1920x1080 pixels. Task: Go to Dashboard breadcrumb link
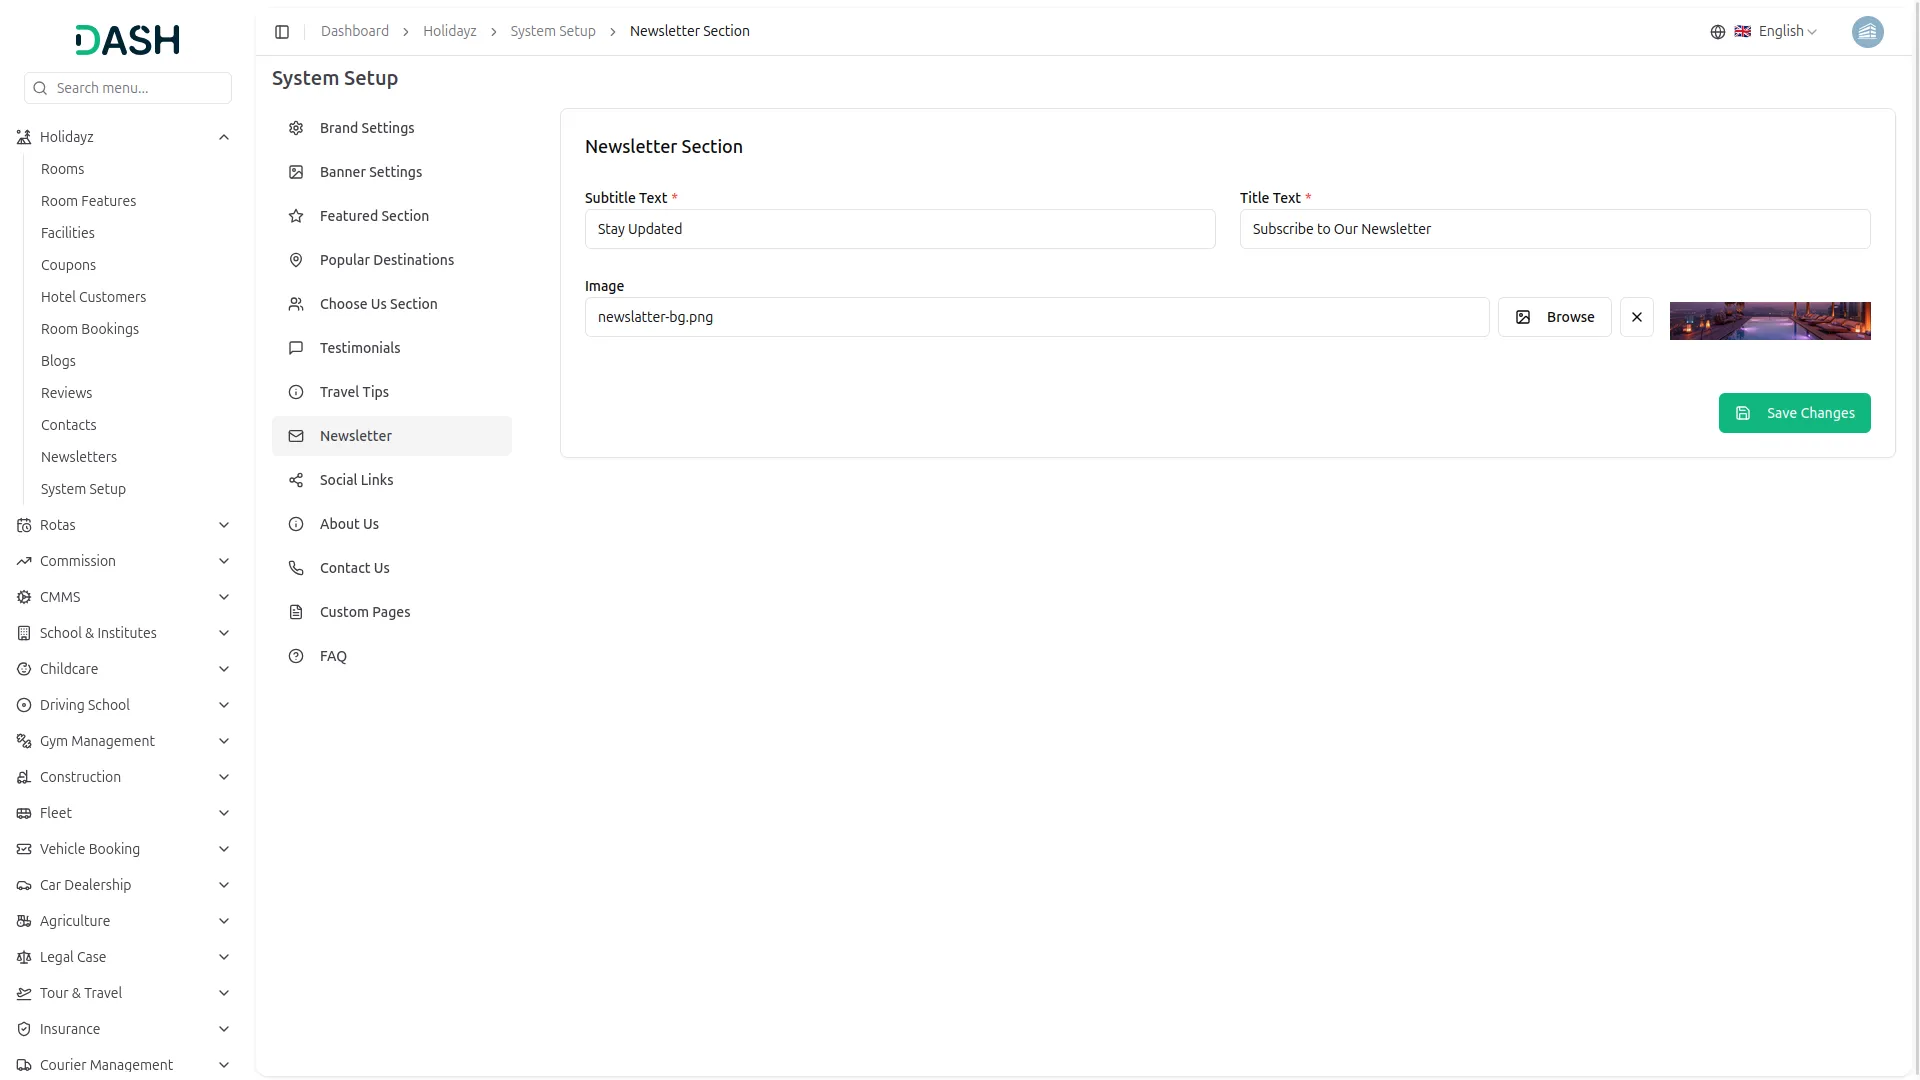[355, 31]
